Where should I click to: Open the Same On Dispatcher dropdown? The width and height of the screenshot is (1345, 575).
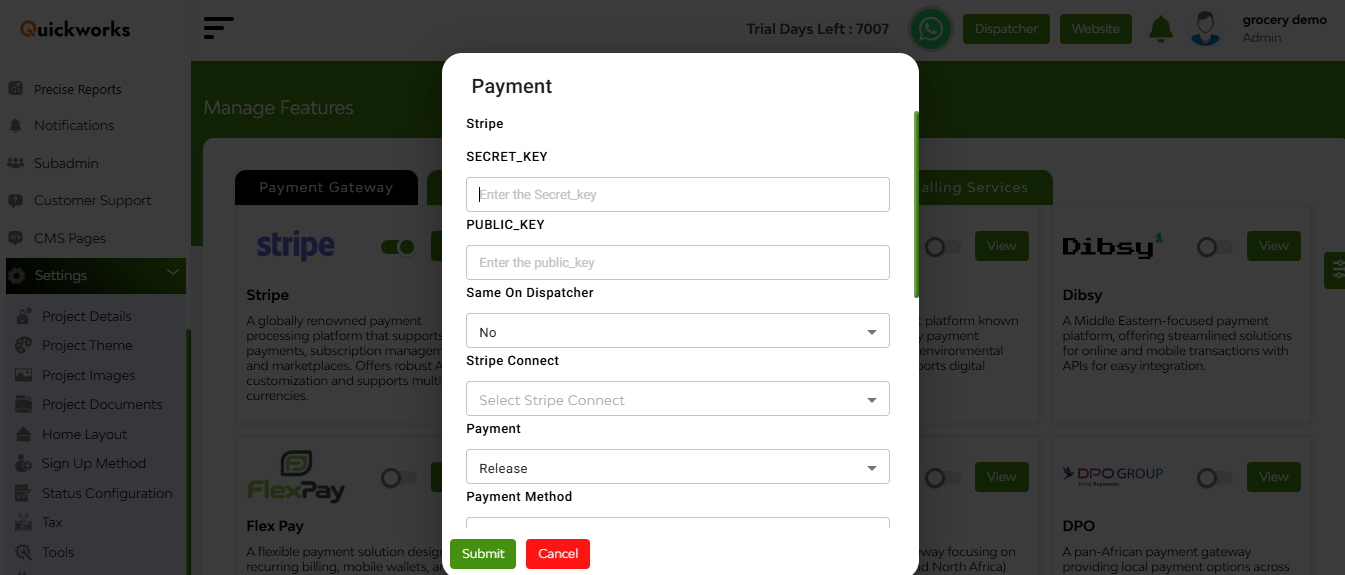click(x=678, y=331)
